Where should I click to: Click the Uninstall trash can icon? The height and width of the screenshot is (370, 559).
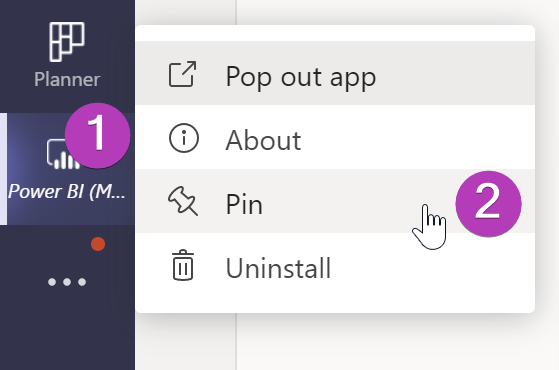tap(183, 265)
